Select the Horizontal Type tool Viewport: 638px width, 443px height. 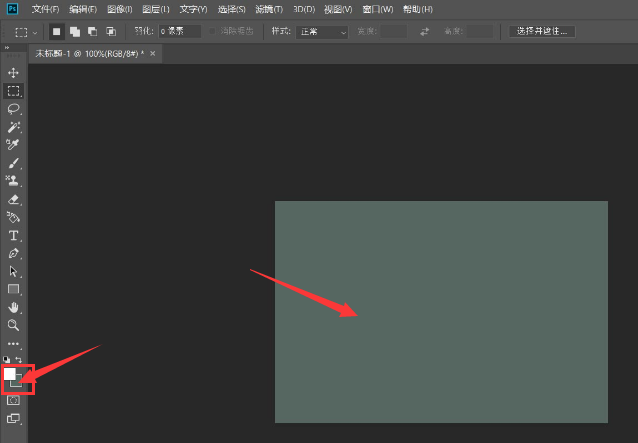click(14, 235)
